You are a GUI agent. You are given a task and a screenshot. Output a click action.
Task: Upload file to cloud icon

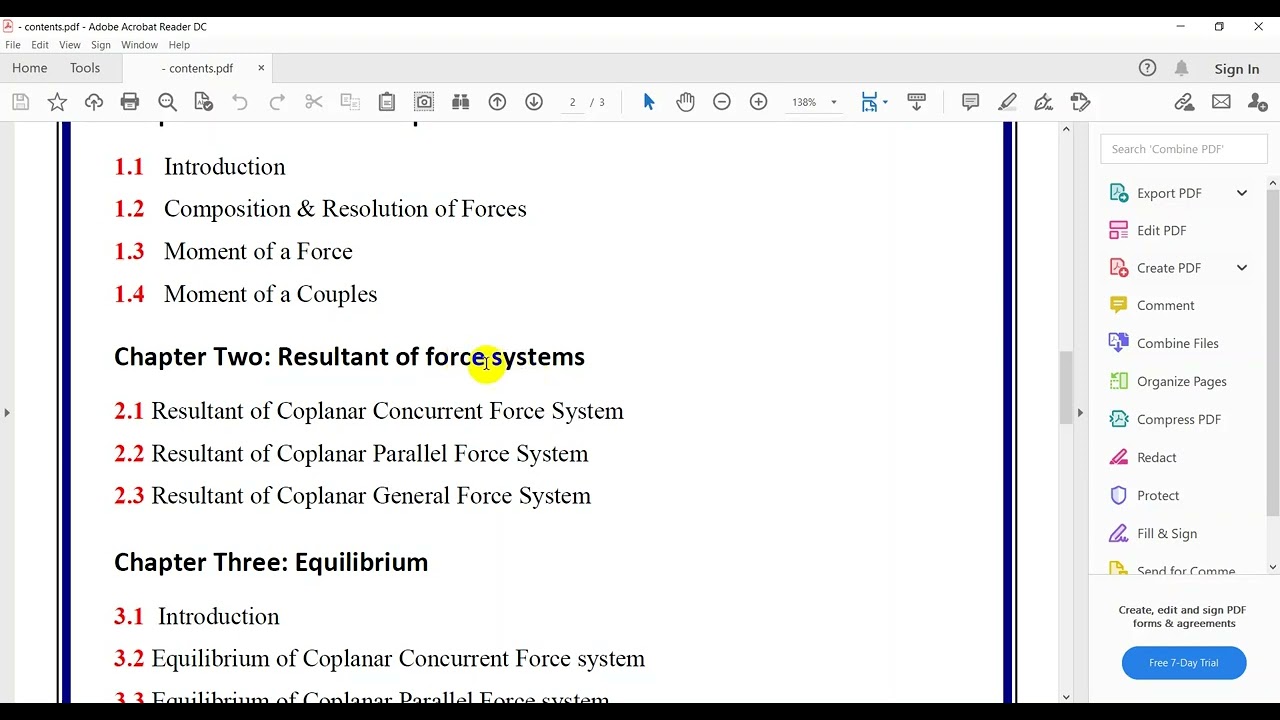[94, 102]
